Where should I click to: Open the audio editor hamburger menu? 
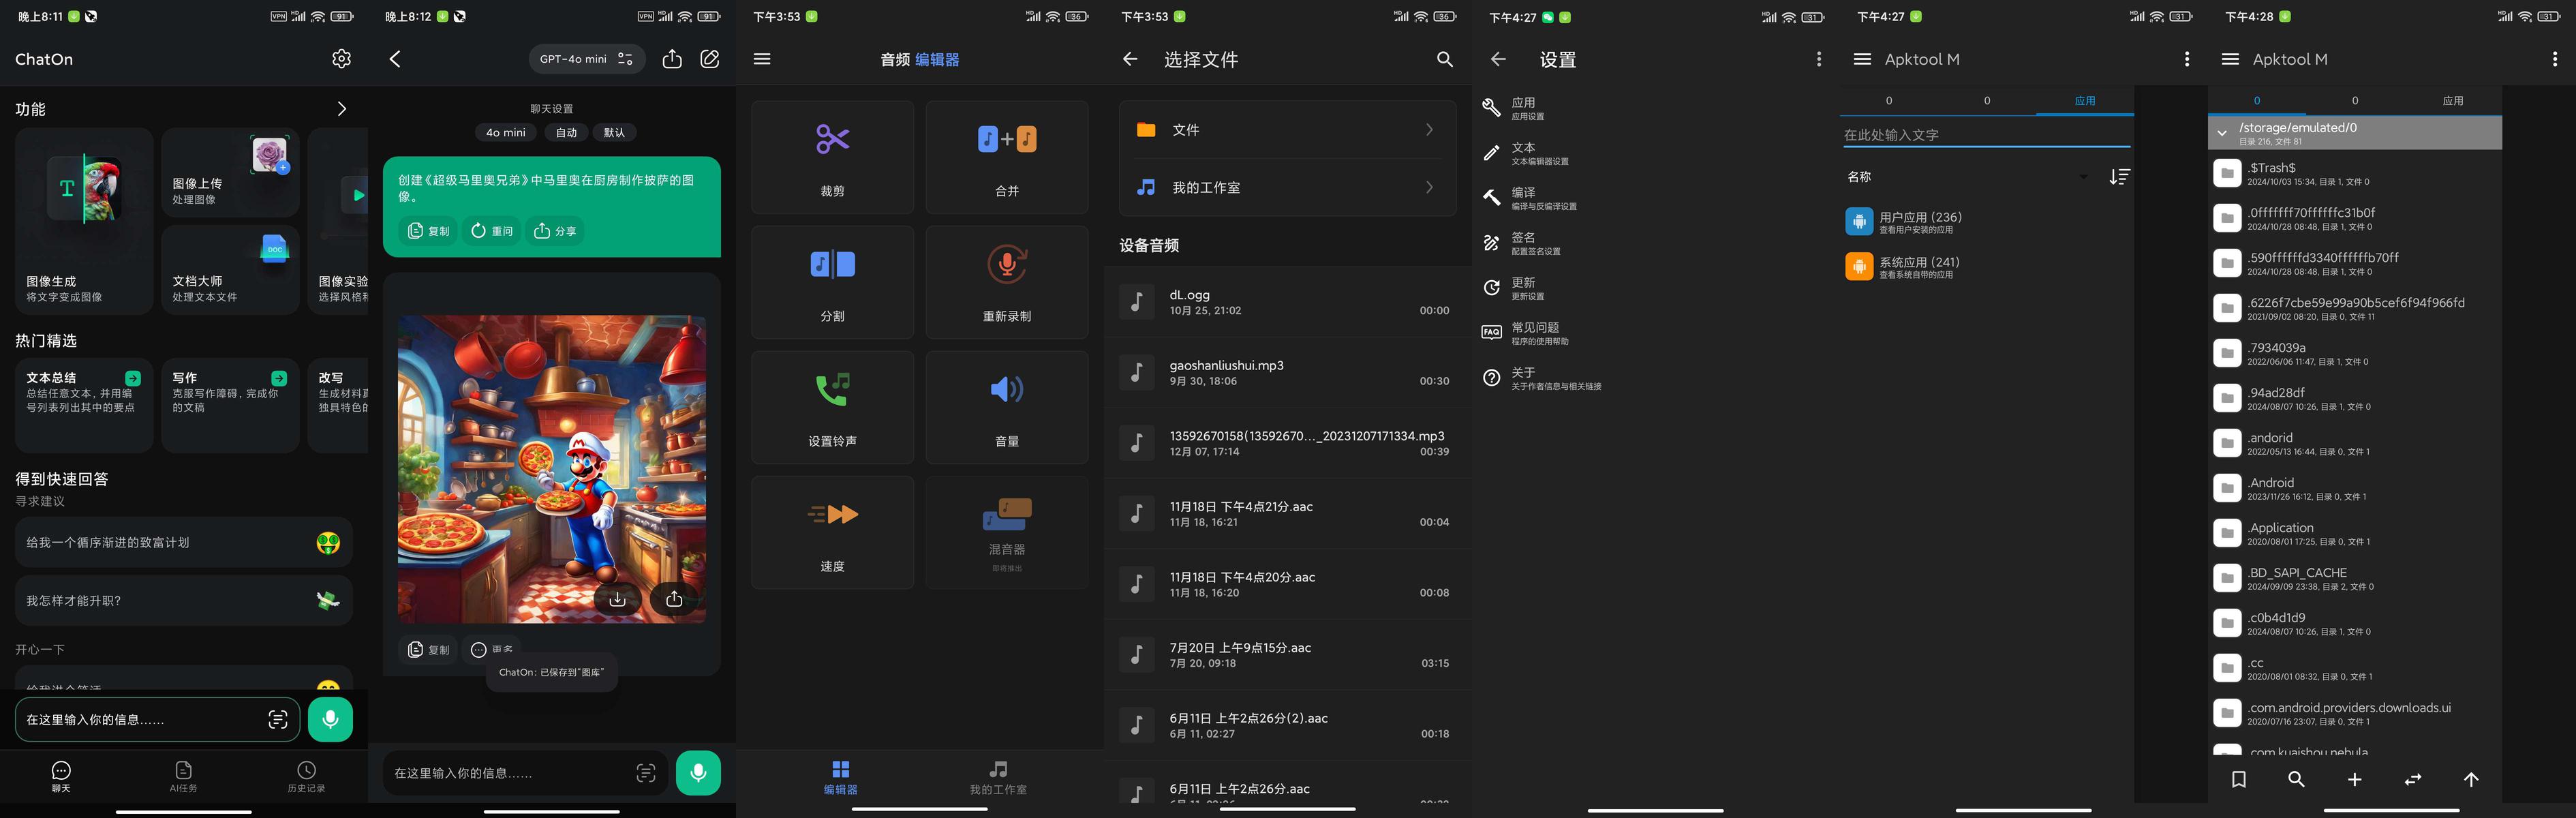(762, 59)
